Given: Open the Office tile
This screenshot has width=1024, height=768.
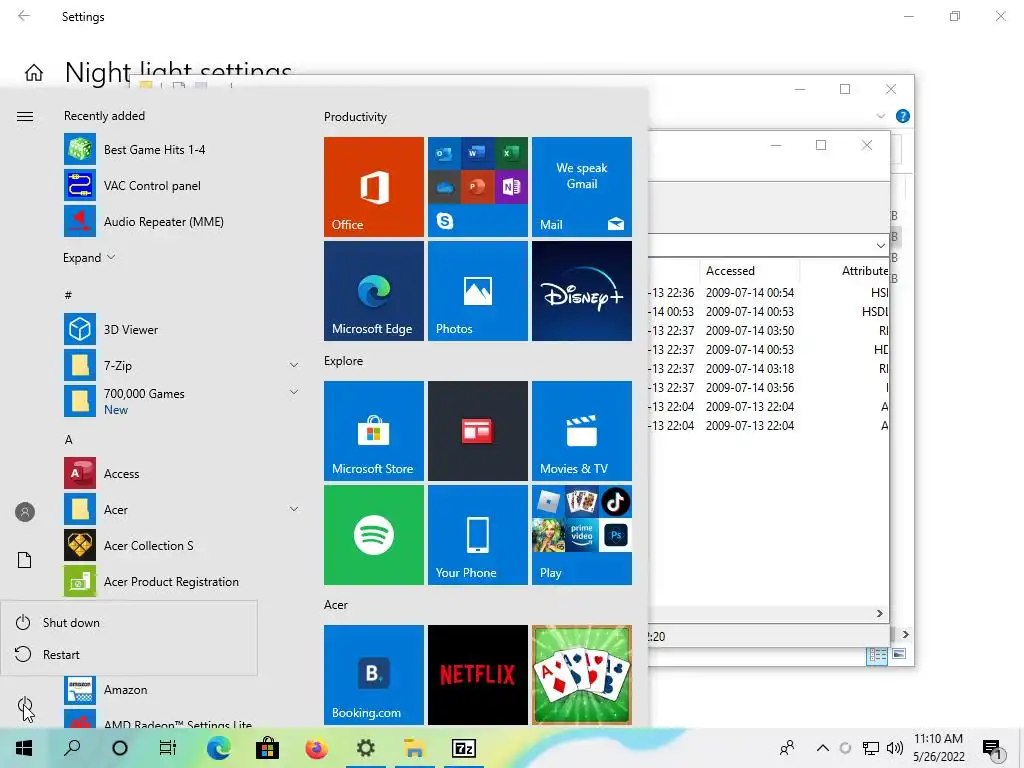Looking at the screenshot, I should (x=374, y=187).
